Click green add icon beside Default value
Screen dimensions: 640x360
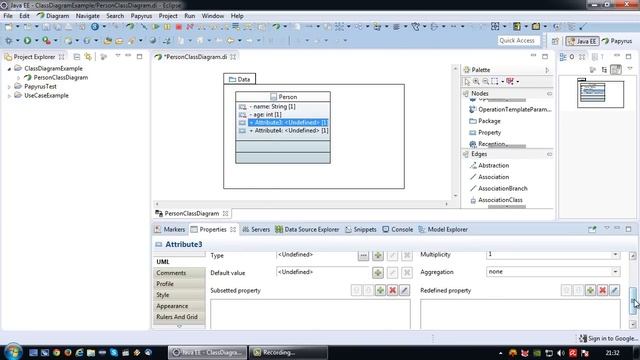pos(378,273)
